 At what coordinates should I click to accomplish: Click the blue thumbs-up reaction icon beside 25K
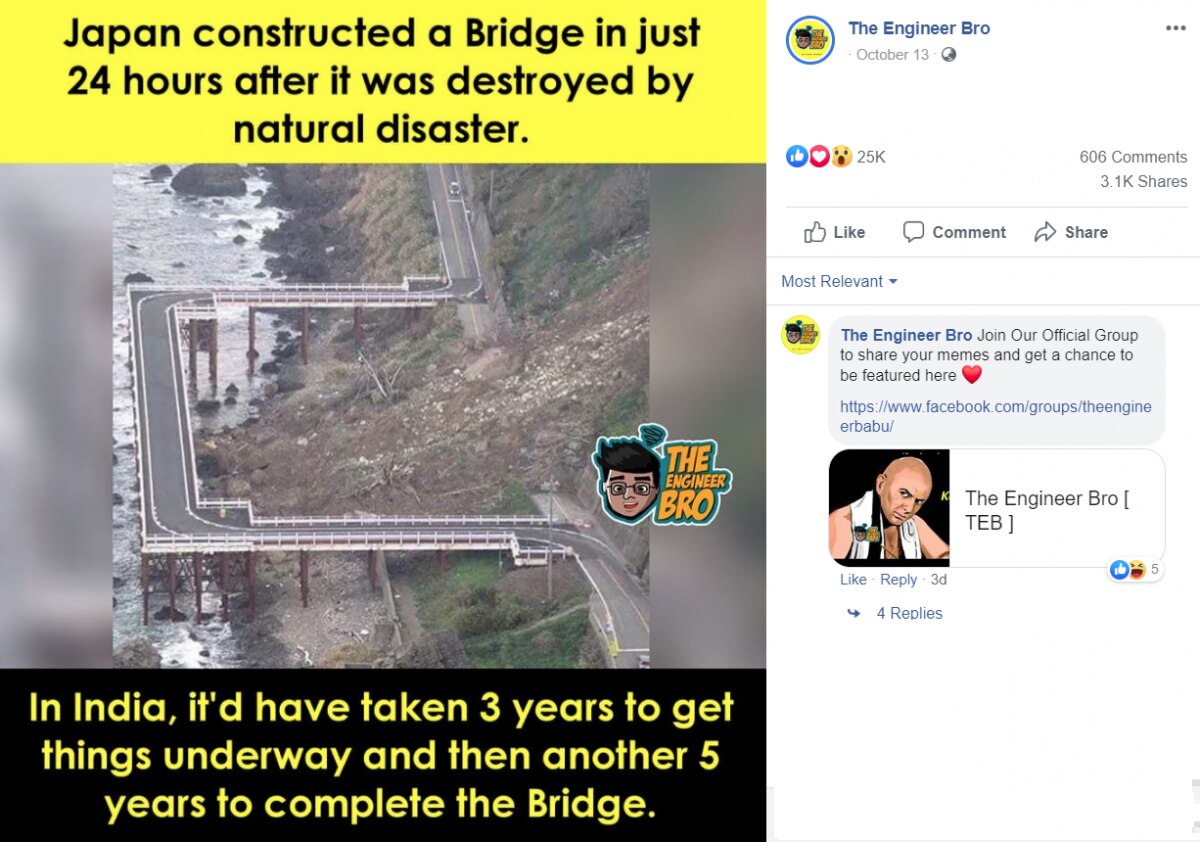(x=797, y=156)
